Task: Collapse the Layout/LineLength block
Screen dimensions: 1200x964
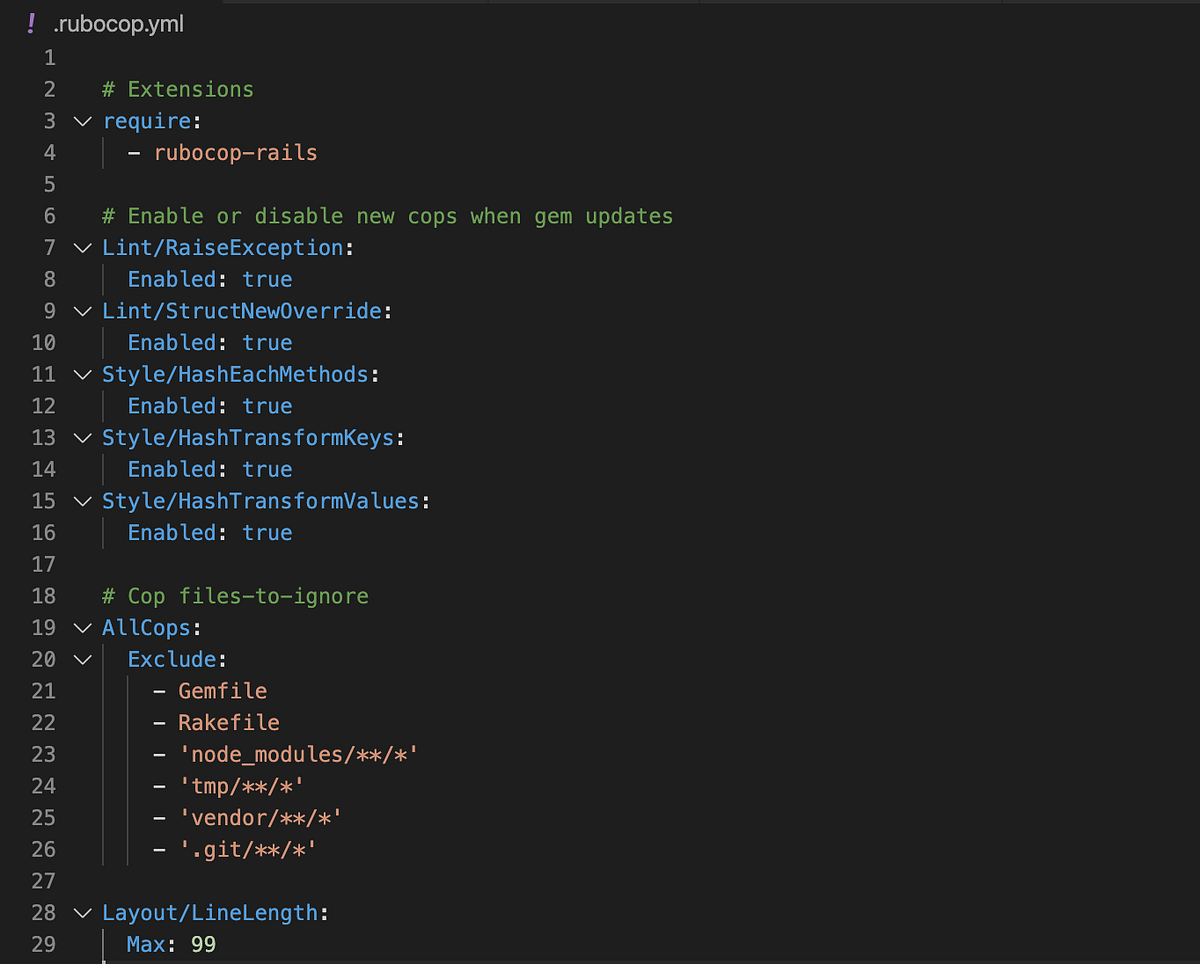Action: coord(82,913)
